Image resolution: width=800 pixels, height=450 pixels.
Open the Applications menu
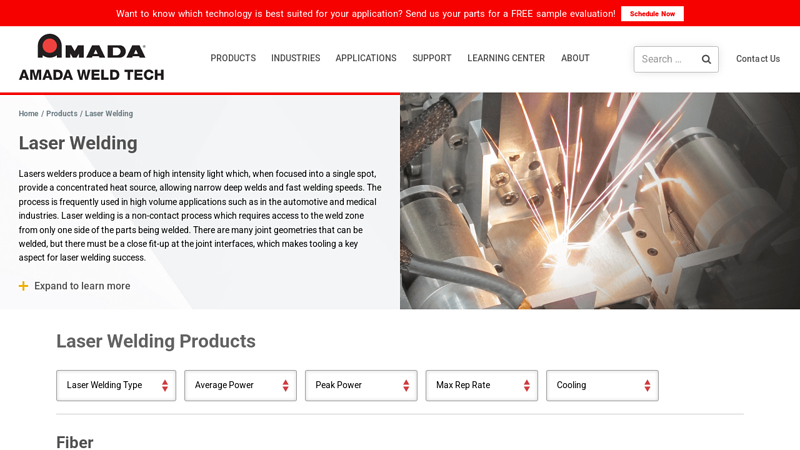coord(366,58)
